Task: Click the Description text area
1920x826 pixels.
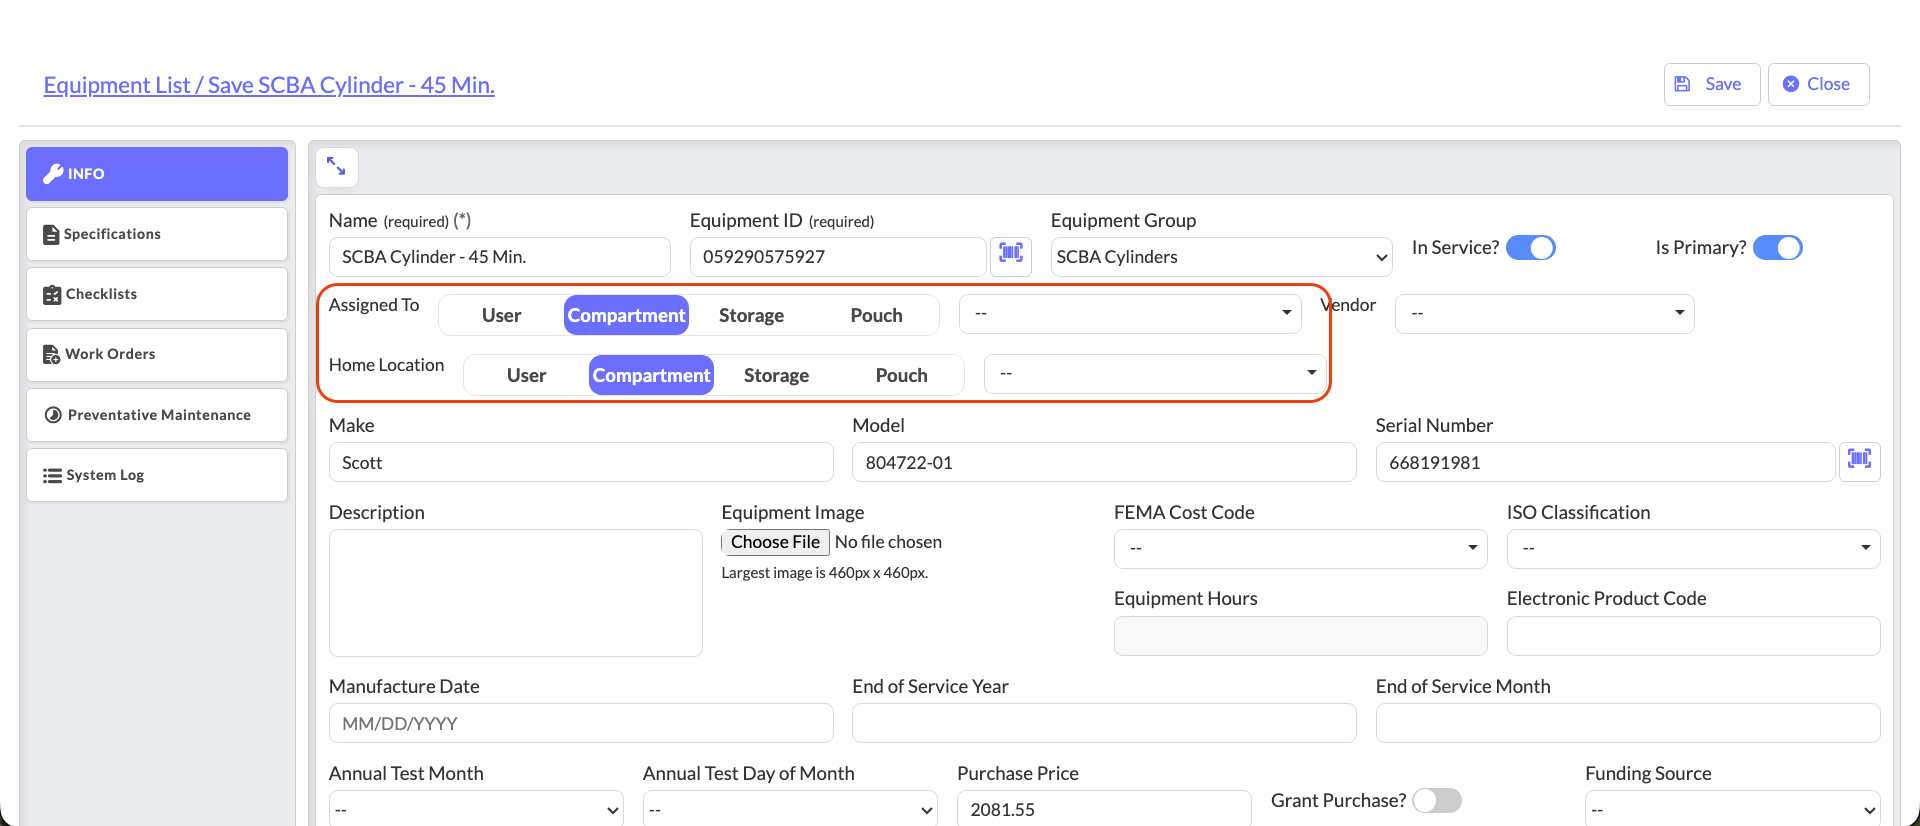Action: click(516, 593)
